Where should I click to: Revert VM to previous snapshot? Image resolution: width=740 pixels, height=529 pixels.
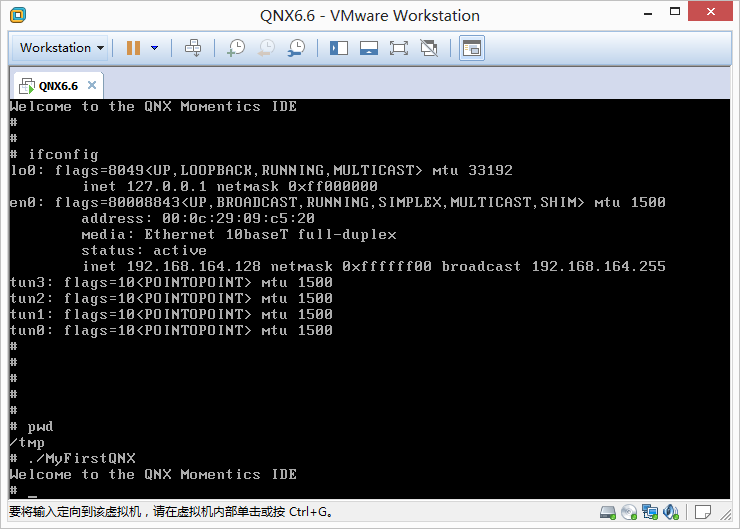click(x=266, y=48)
